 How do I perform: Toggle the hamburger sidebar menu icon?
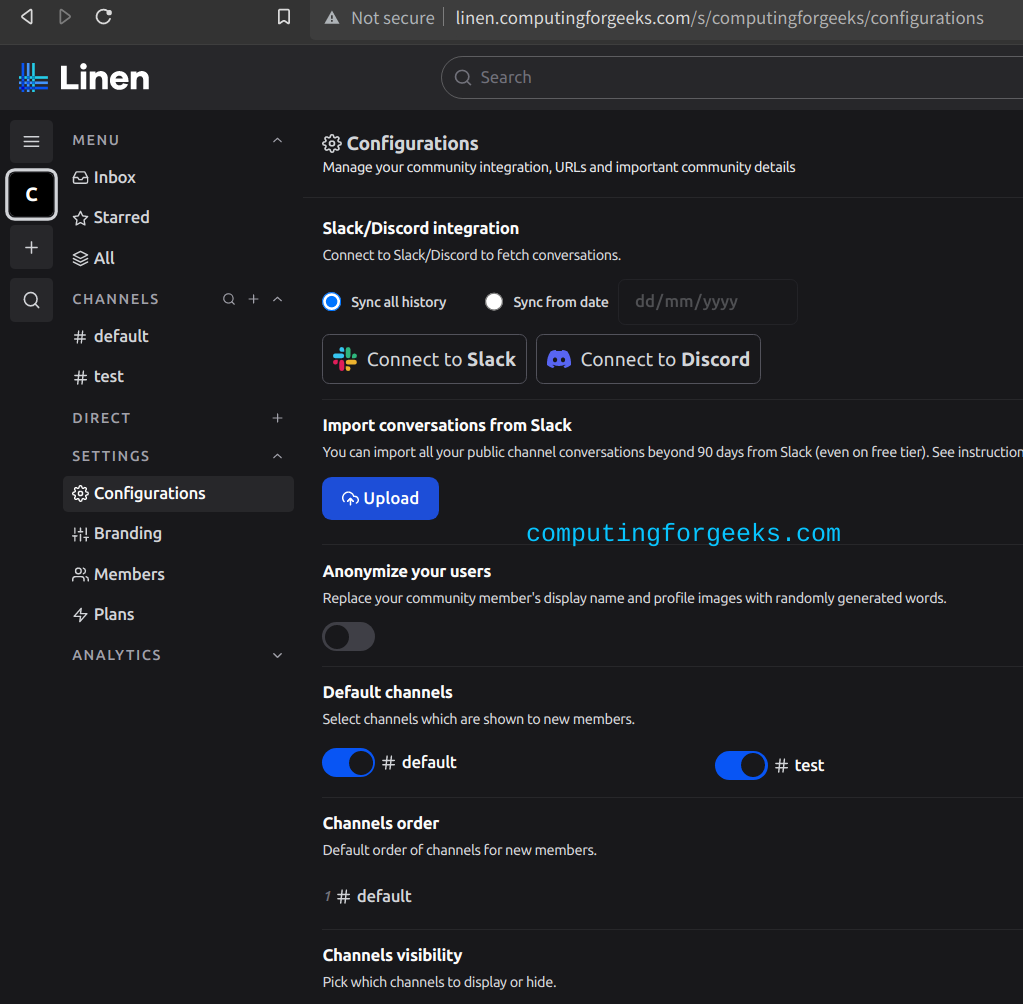pyautogui.click(x=31, y=141)
